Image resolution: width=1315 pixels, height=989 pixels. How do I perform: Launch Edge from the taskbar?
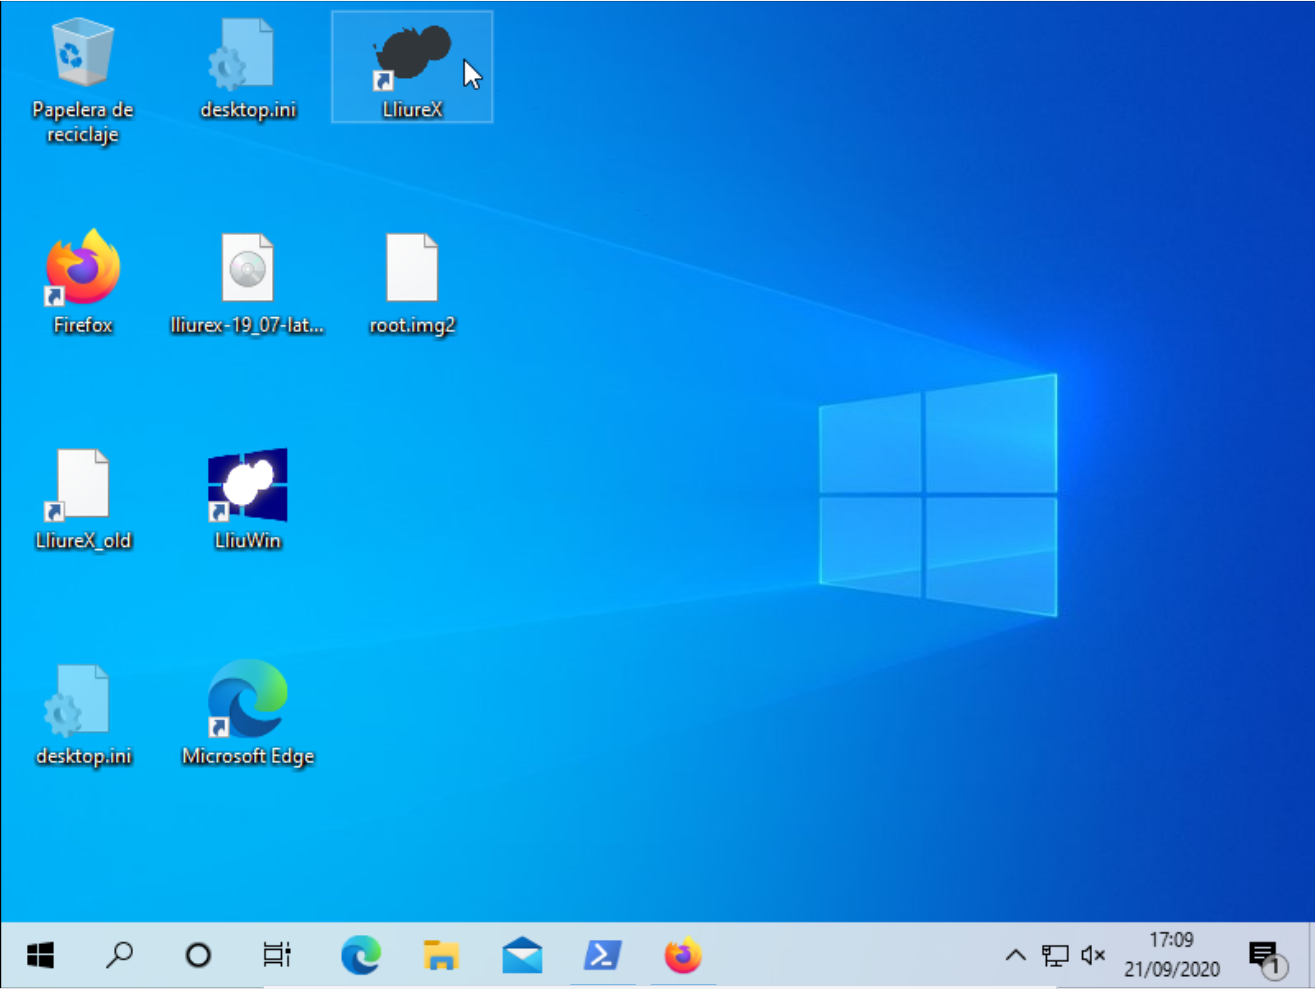[360, 955]
